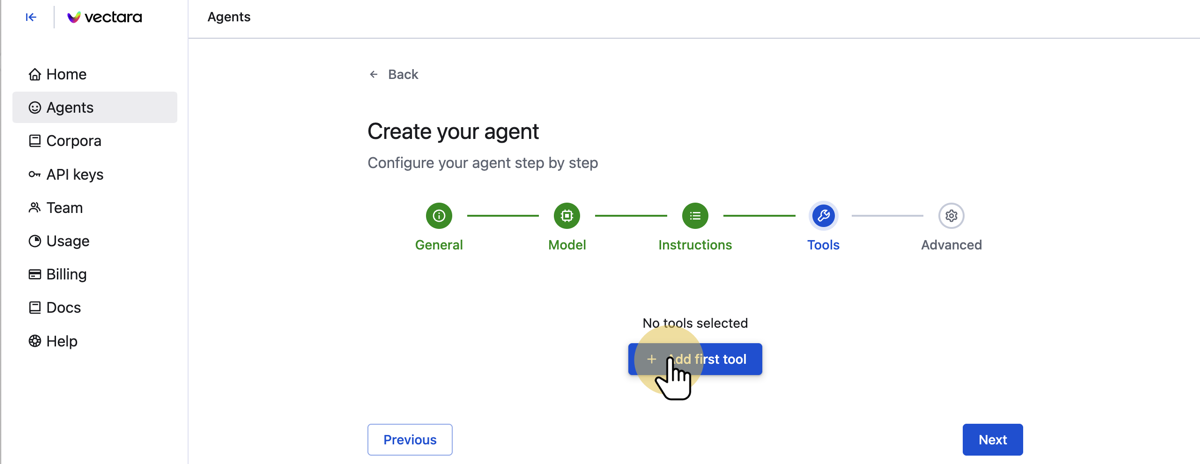Click the Tools wrench step icon
The height and width of the screenshot is (464, 1200).
(x=823, y=216)
